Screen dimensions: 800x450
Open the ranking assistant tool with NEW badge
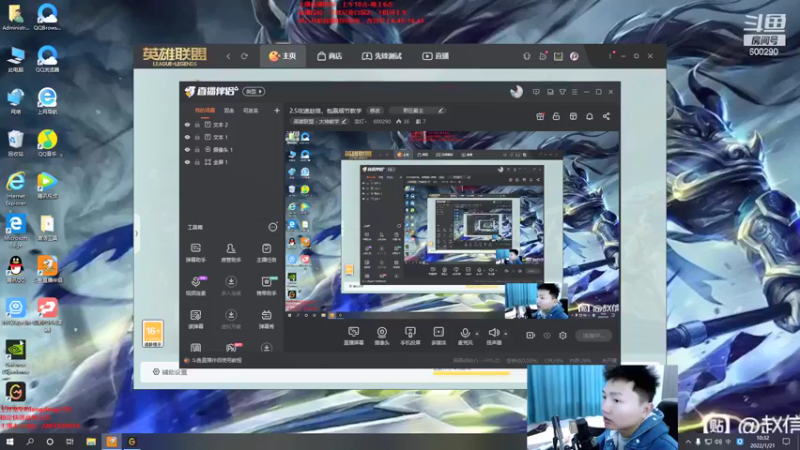[266, 286]
